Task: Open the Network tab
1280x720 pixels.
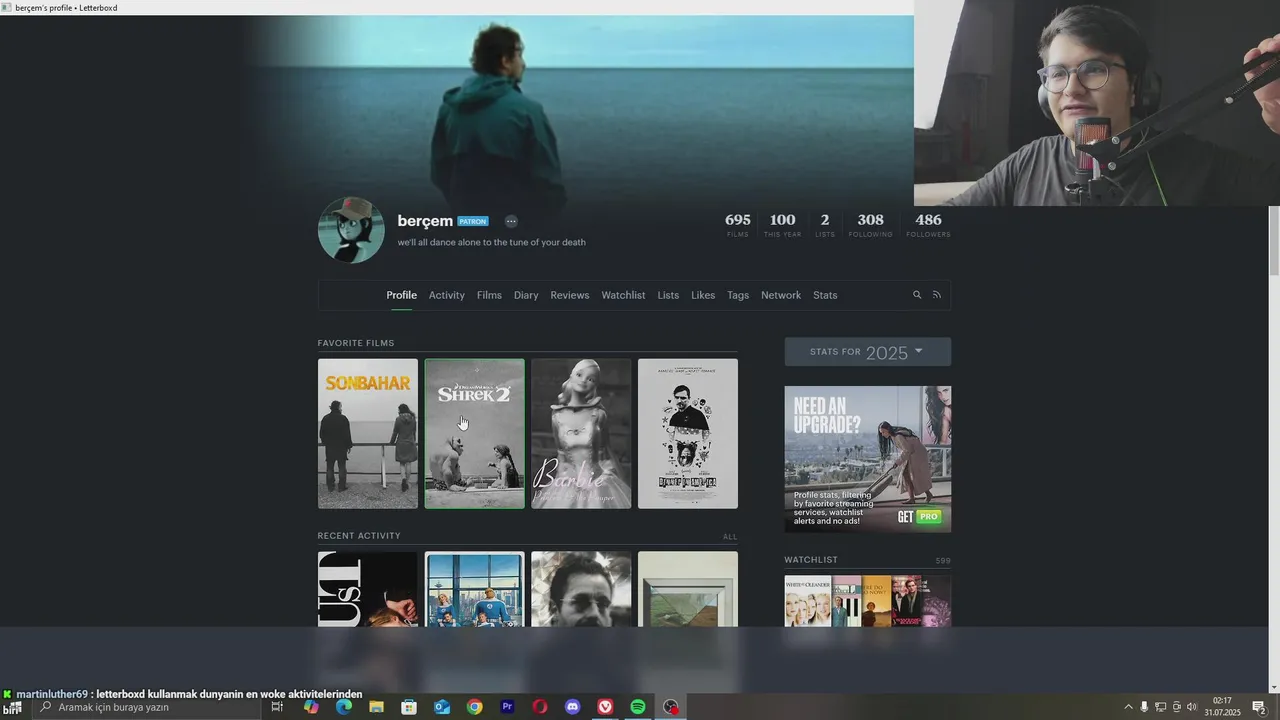Action: coord(781,295)
